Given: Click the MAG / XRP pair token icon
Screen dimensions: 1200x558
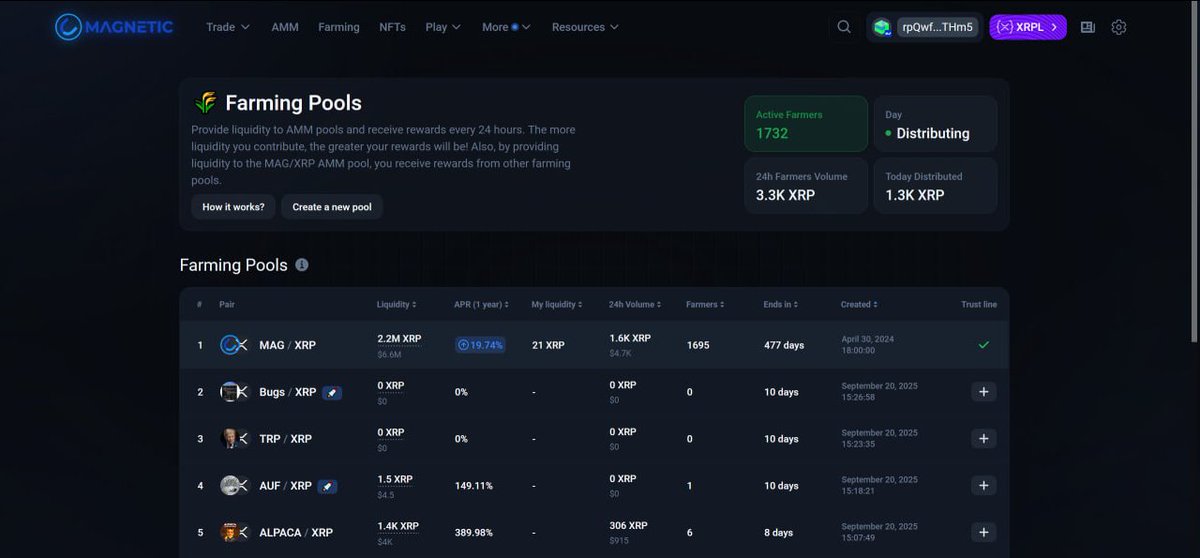Looking at the screenshot, I should click(234, 345).
